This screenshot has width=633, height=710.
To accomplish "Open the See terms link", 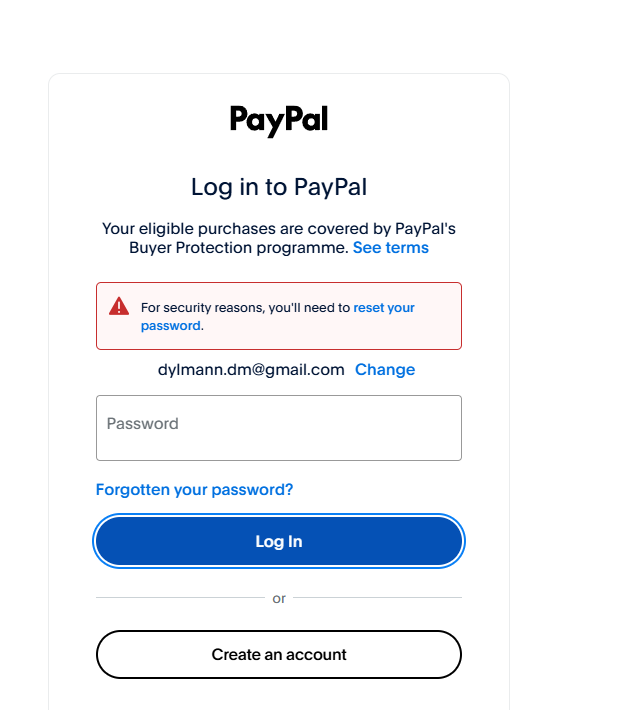I will pyautogui.click(x=390, y=248).
